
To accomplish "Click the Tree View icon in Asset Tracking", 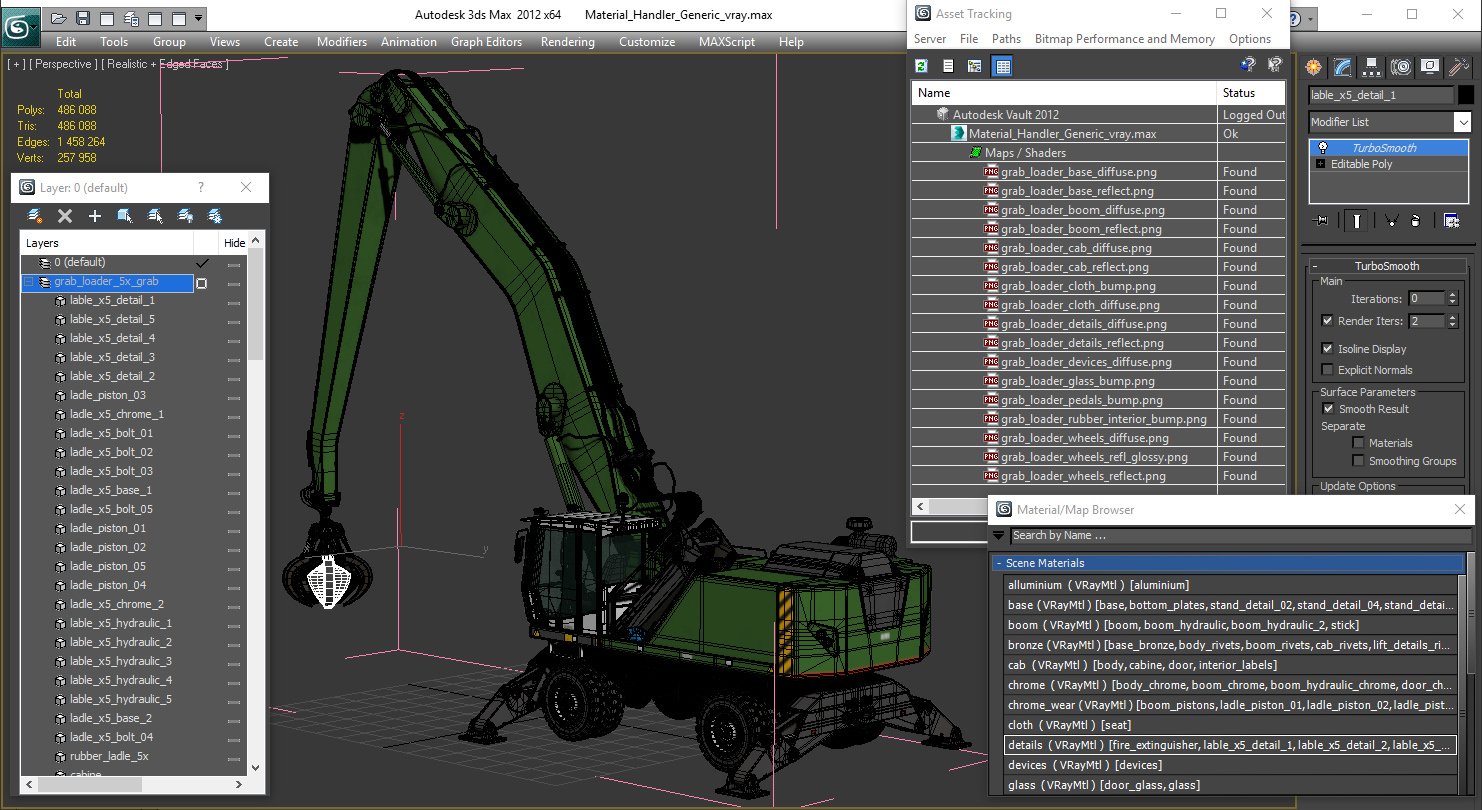I will click(x=975, y=66).
